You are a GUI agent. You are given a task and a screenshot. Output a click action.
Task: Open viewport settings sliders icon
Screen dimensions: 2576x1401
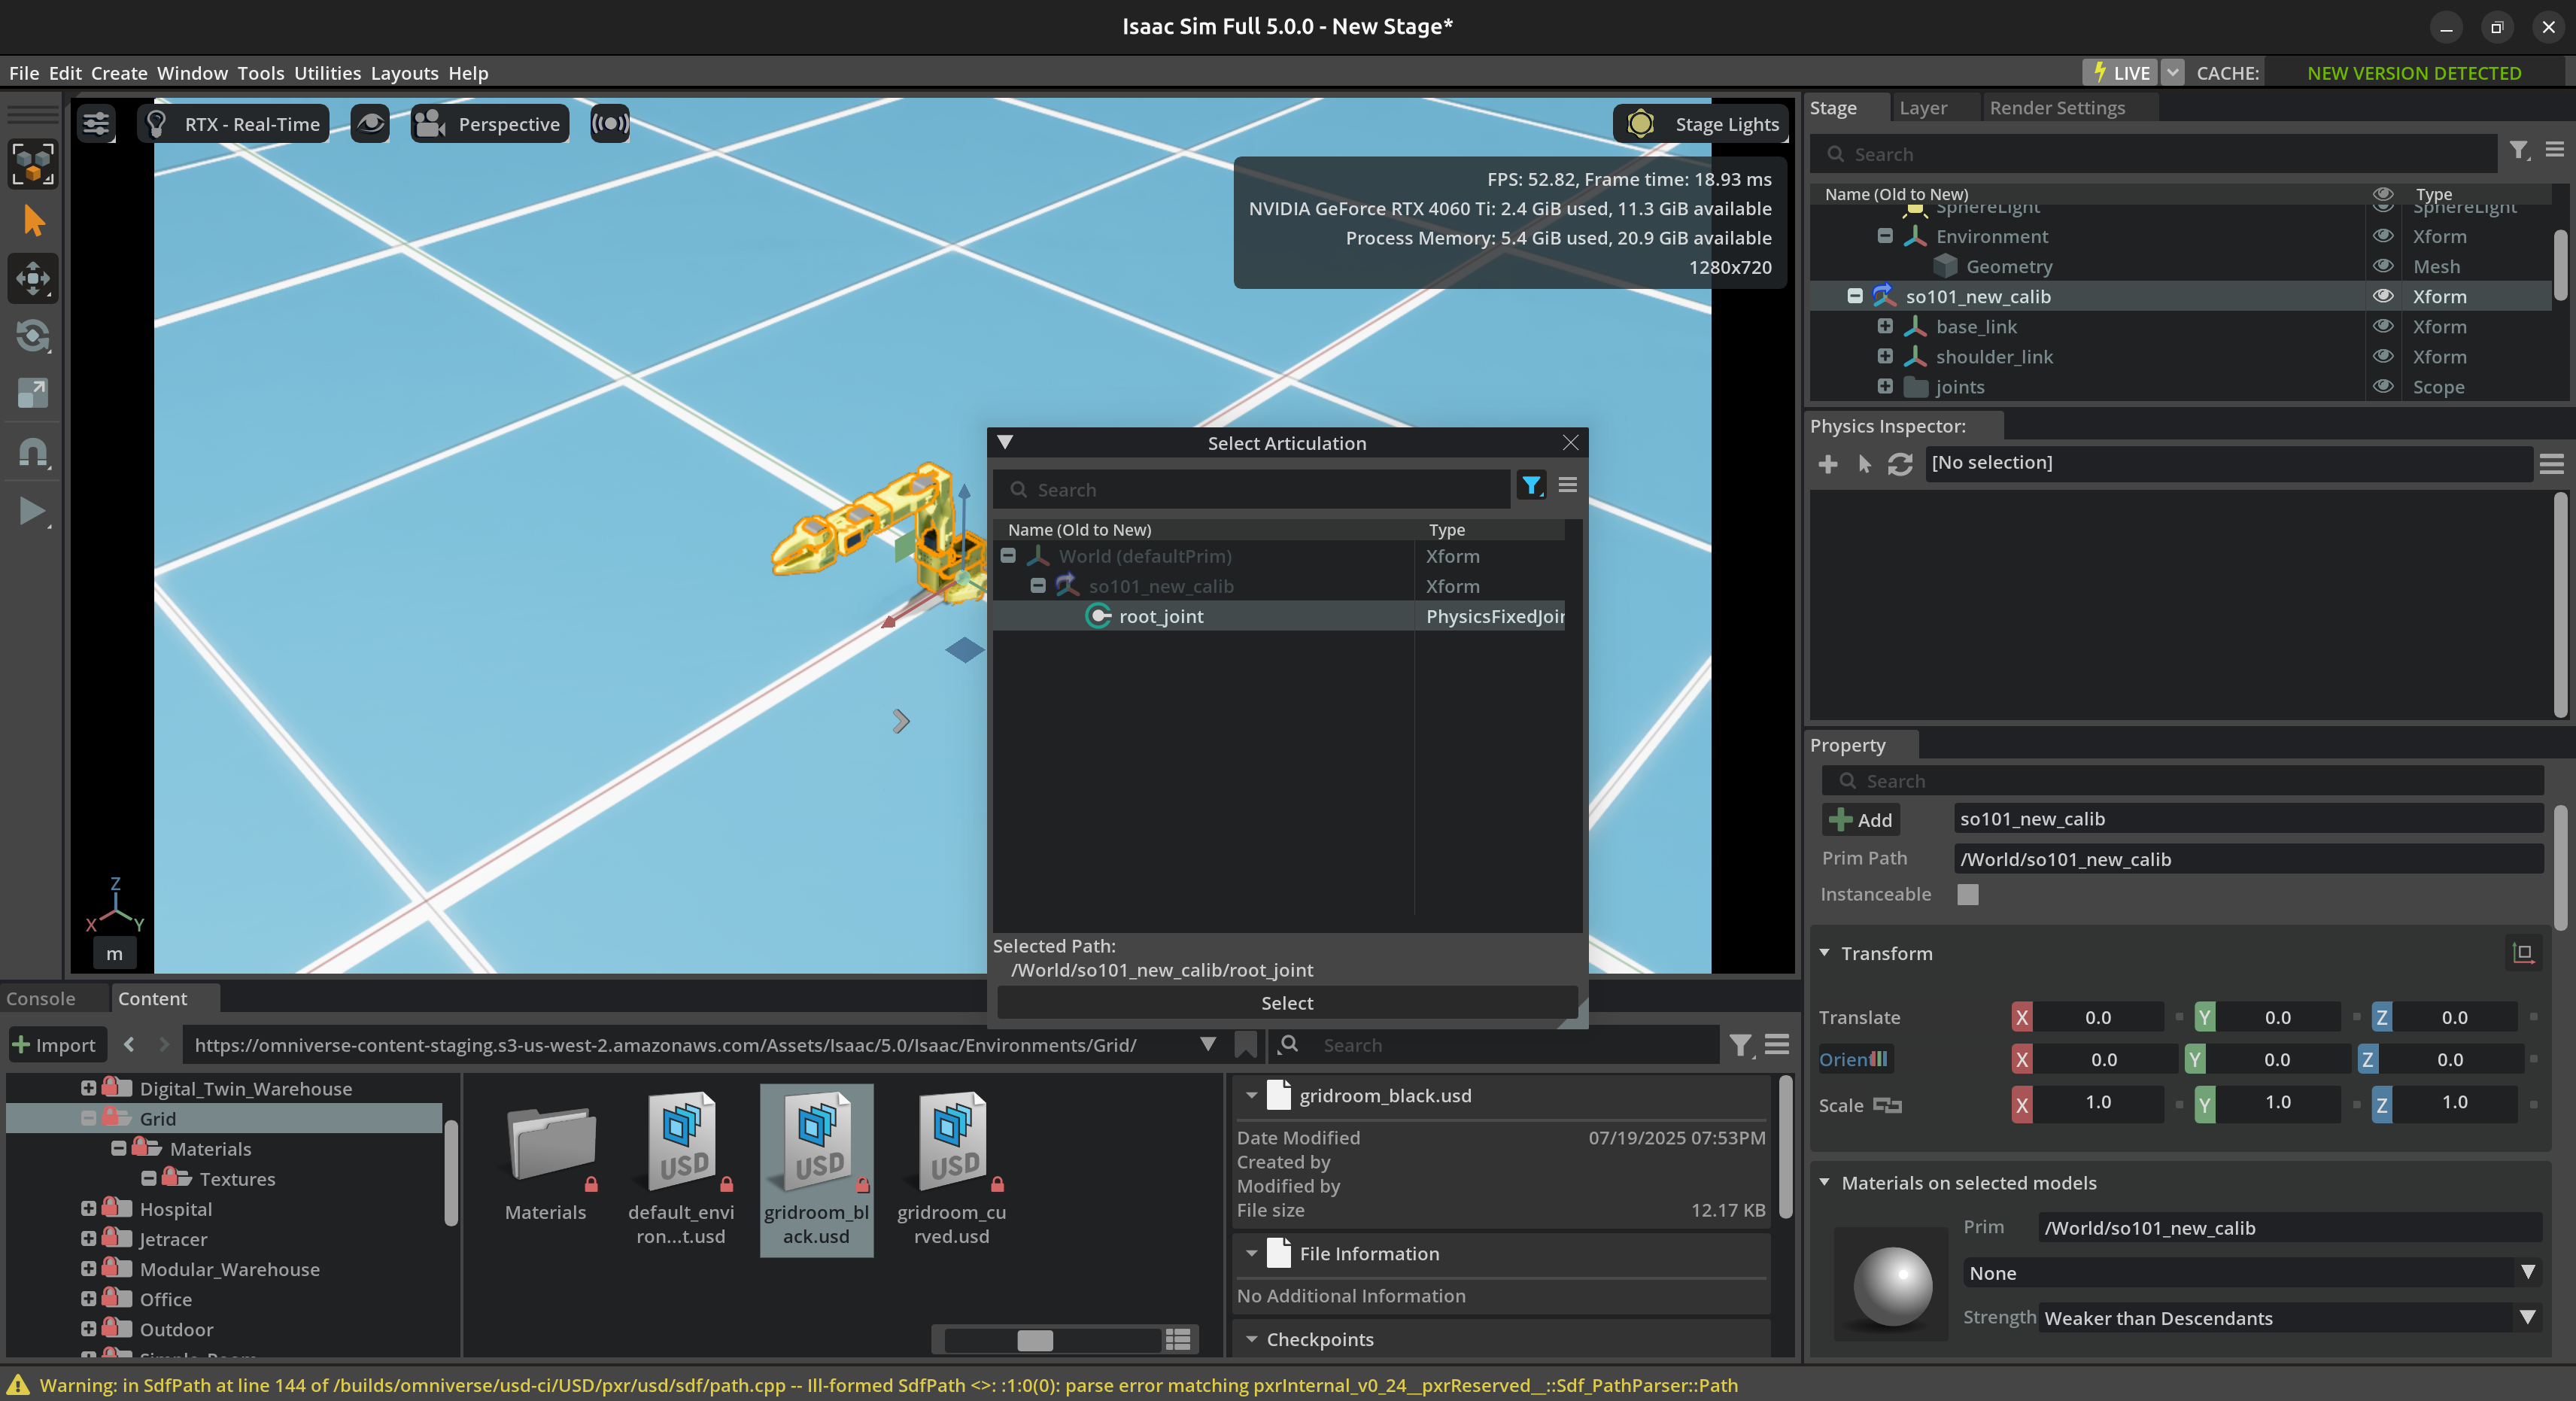coord(96,124)
